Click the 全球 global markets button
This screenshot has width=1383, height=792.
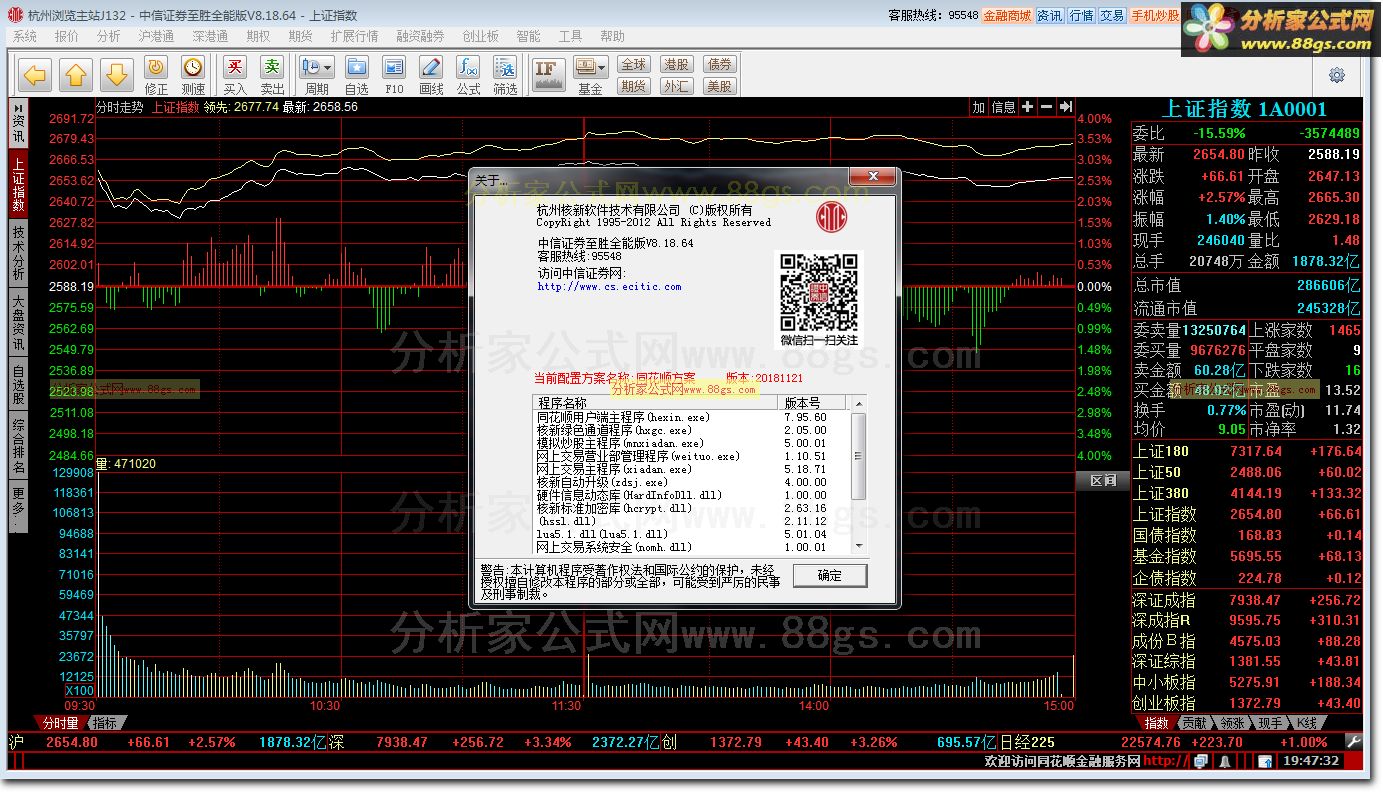[634, 64]
